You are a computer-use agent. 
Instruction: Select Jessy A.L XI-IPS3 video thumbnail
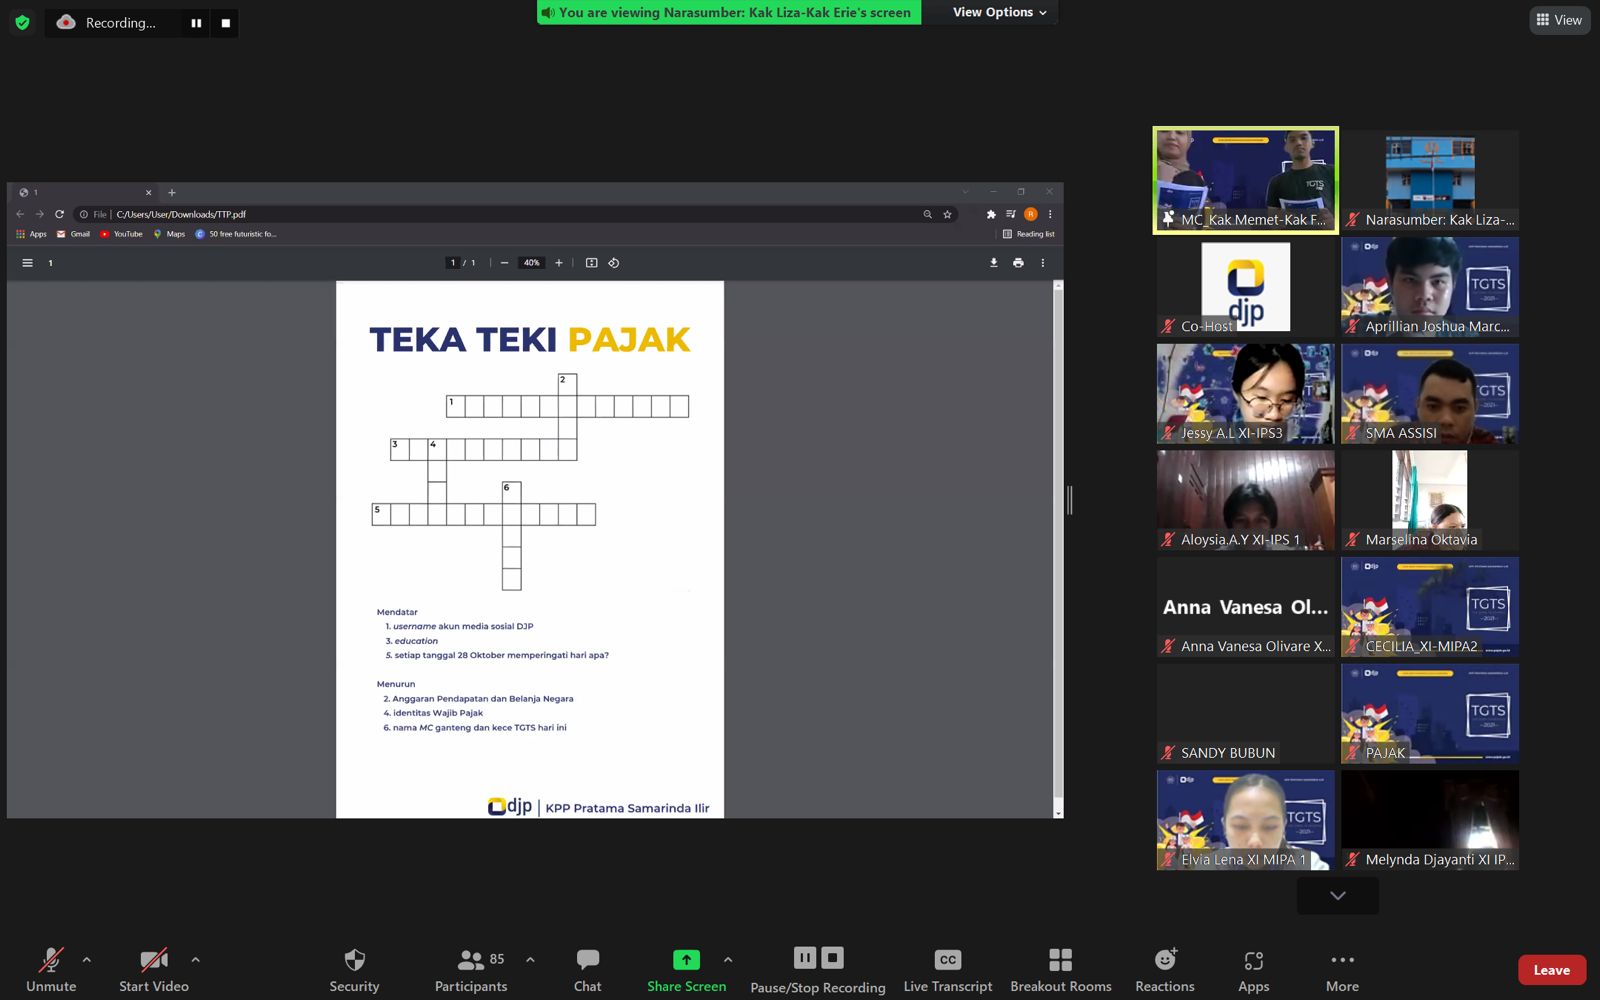click(1245, 393)
